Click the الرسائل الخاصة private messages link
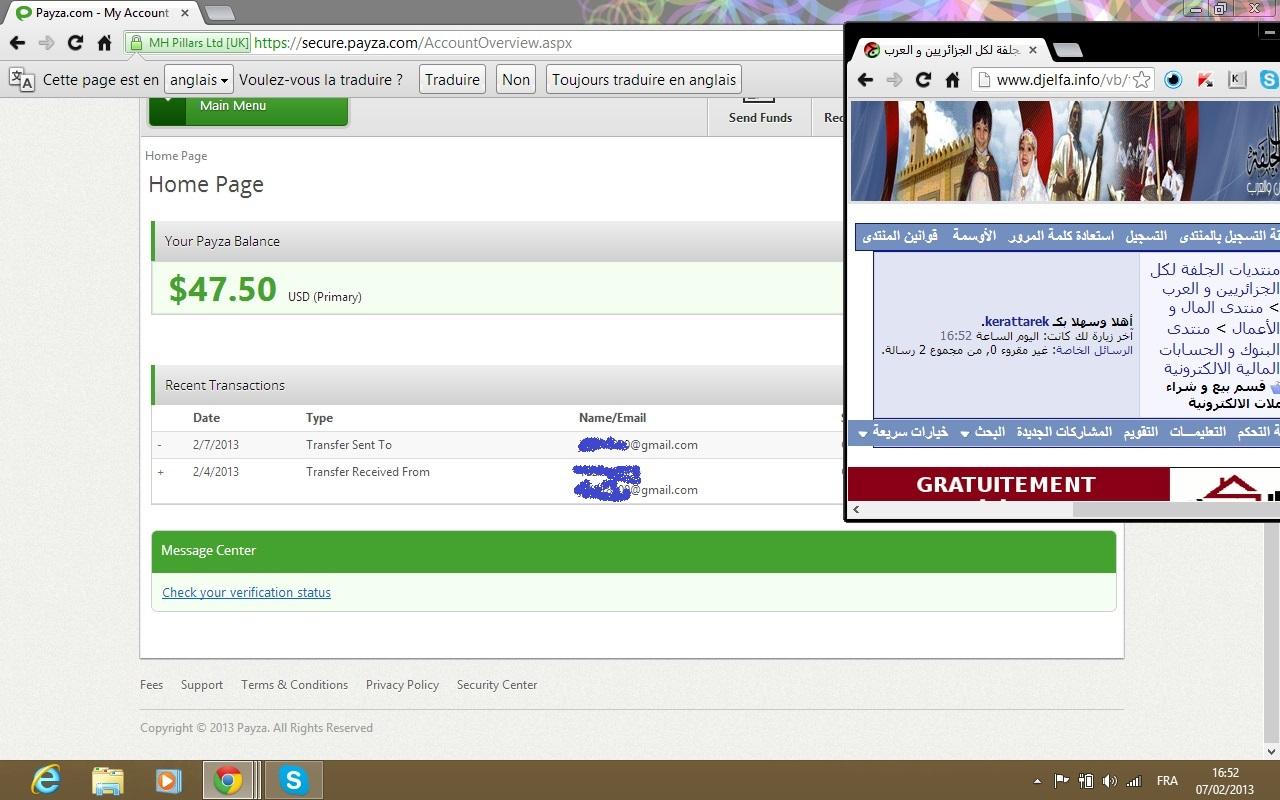 pos(1096,351)
